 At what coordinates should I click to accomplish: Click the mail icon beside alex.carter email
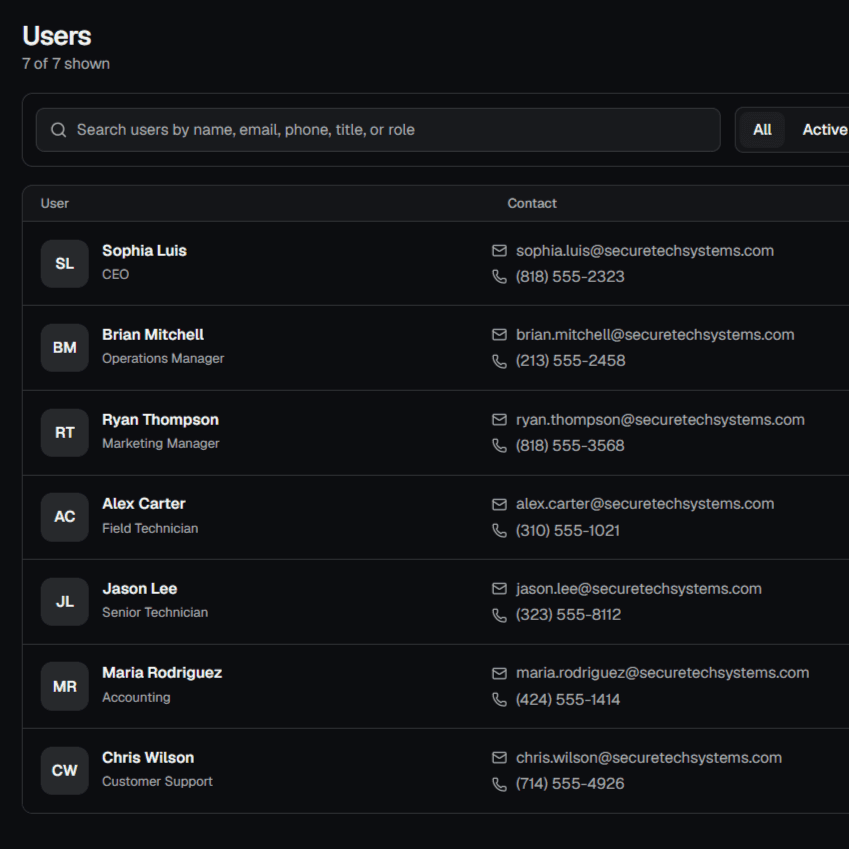(499, 504)
